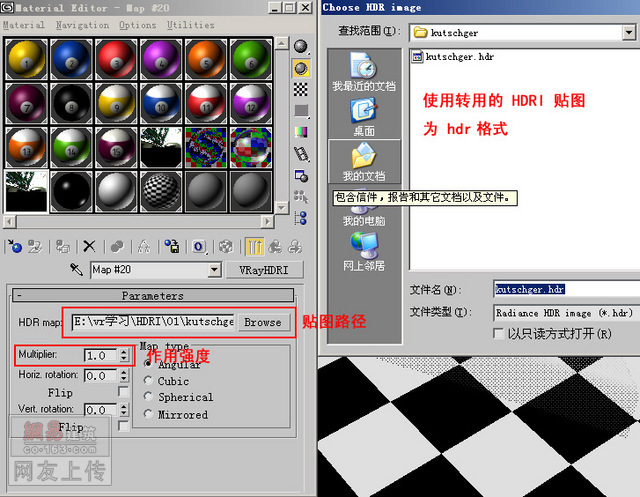Toggle the checkered Background icon
The height and width of the screenshot is (497, 640).
point(301,89)
